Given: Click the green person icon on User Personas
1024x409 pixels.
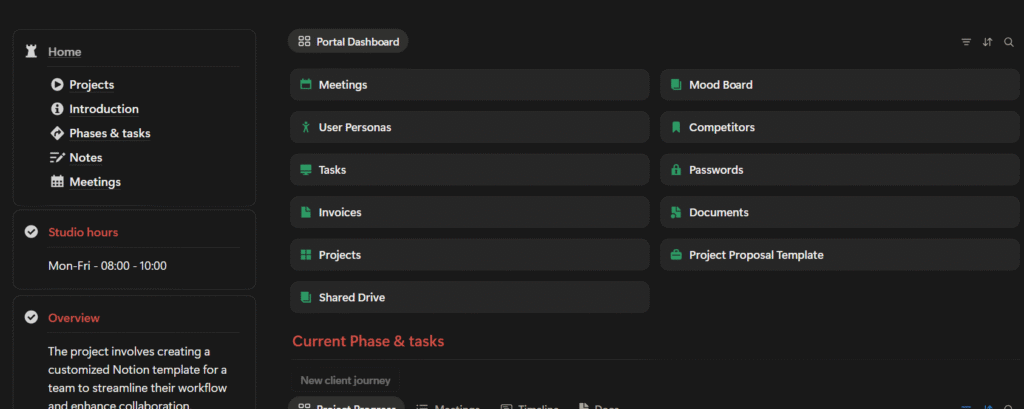Looking at the screenshot, I should click(x=305, y=127).
